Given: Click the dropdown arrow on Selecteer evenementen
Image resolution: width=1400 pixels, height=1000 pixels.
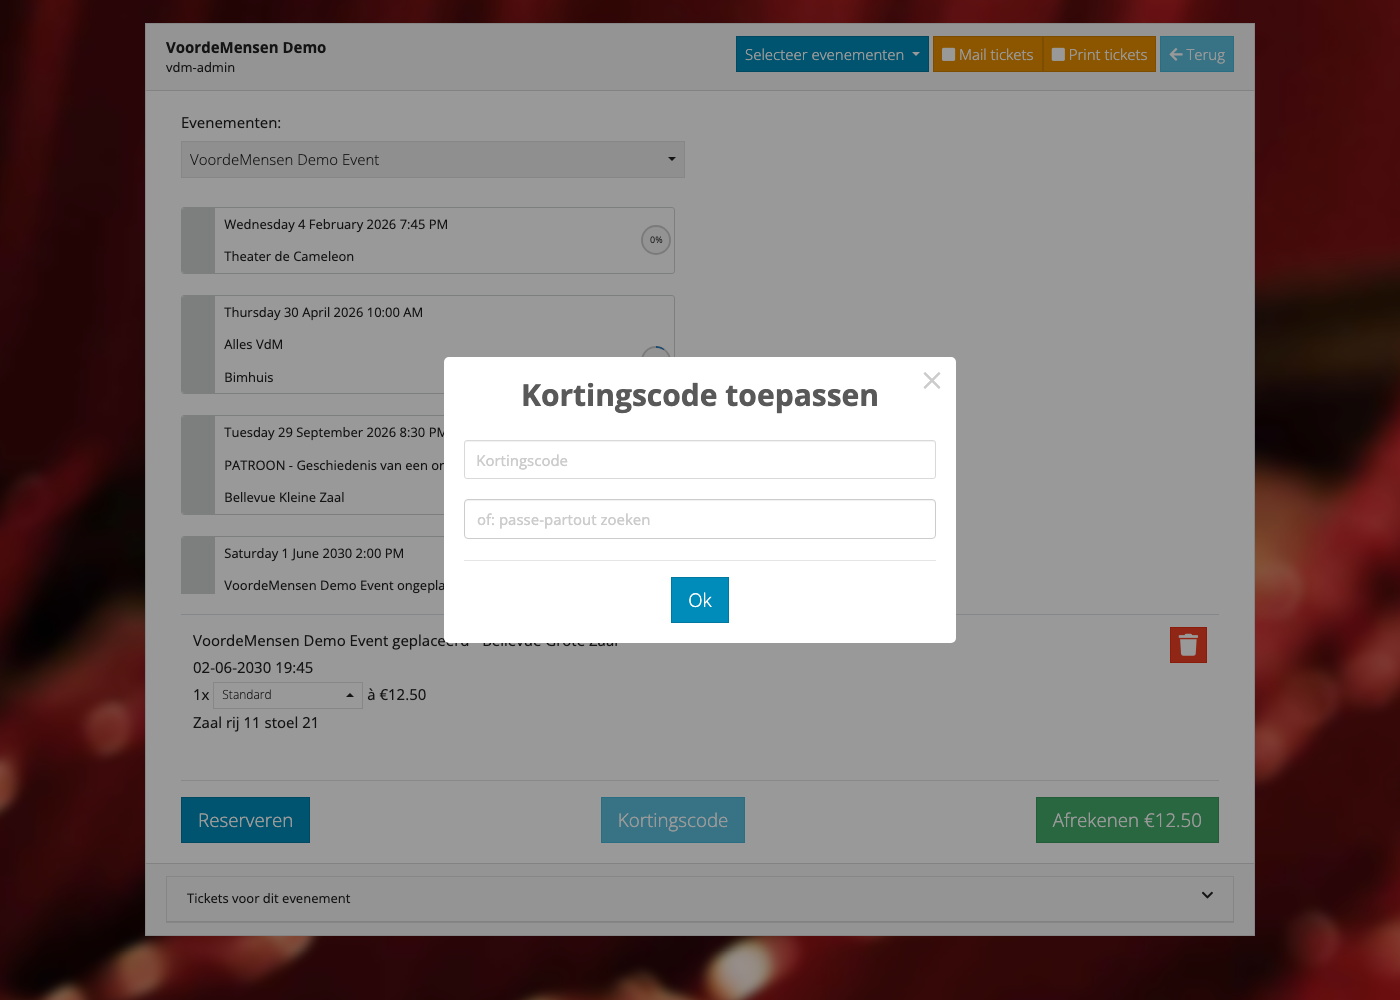Looking at the screenshot, I should click(916, 55).
